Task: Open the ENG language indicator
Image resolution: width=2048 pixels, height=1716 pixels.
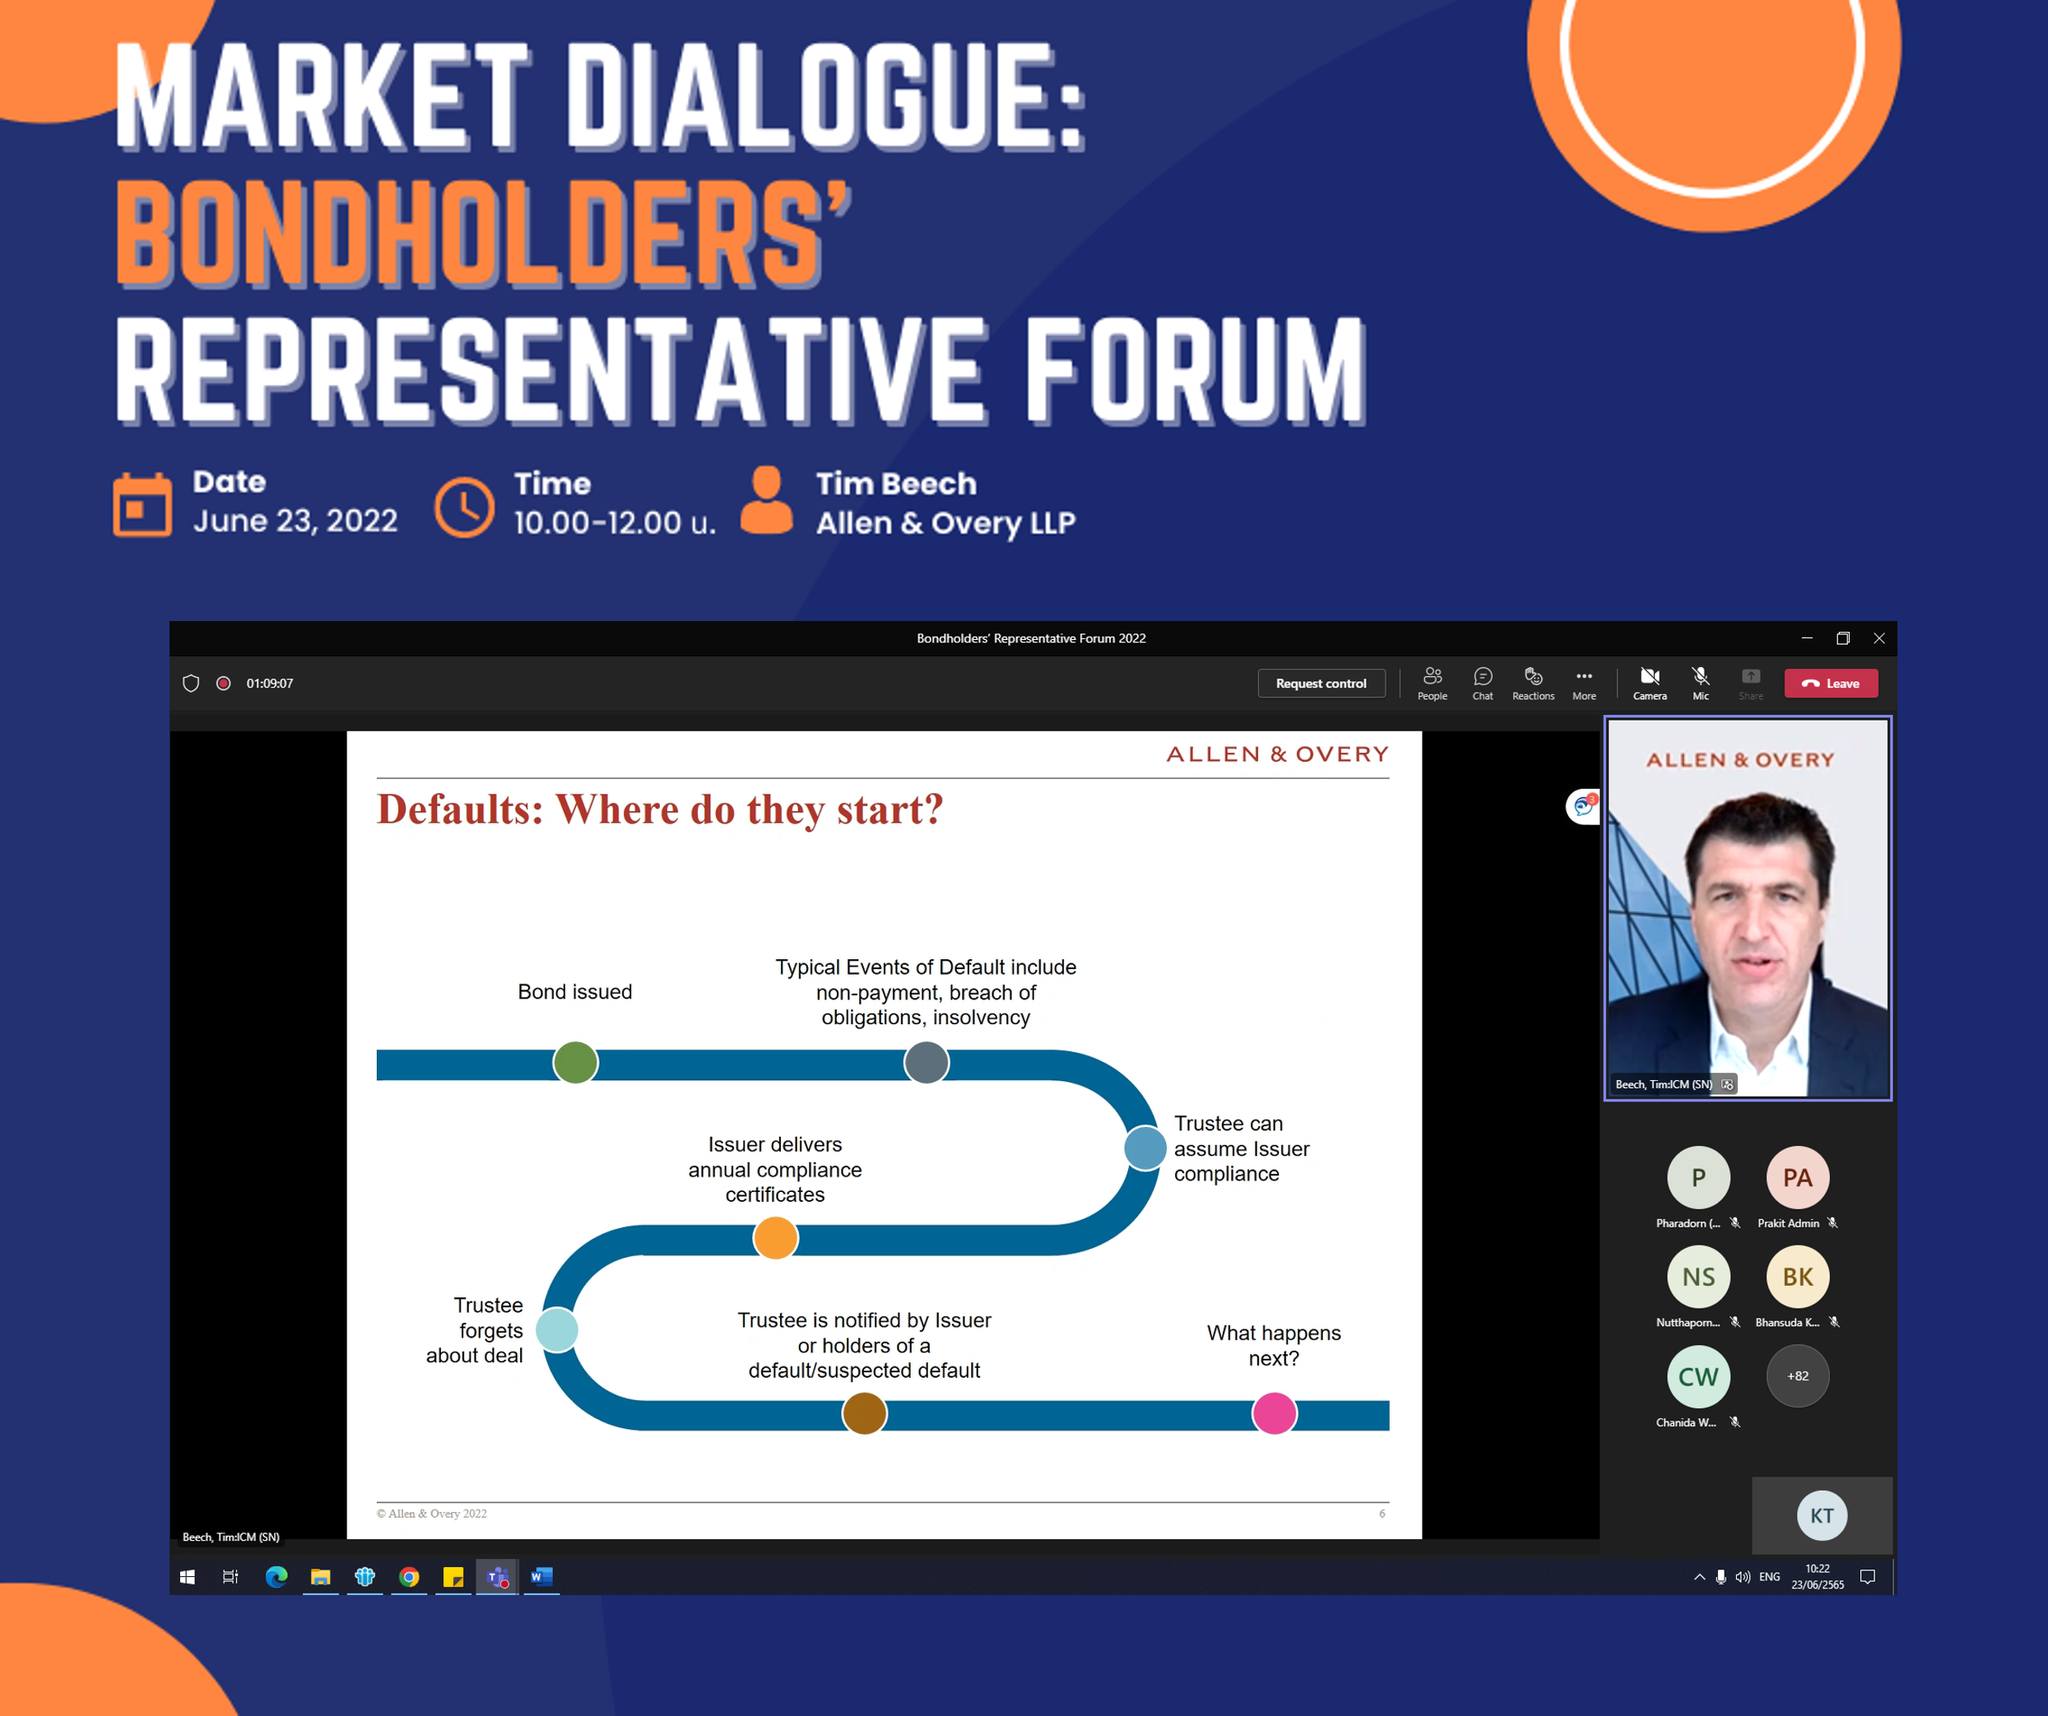Action: 1769,1577
